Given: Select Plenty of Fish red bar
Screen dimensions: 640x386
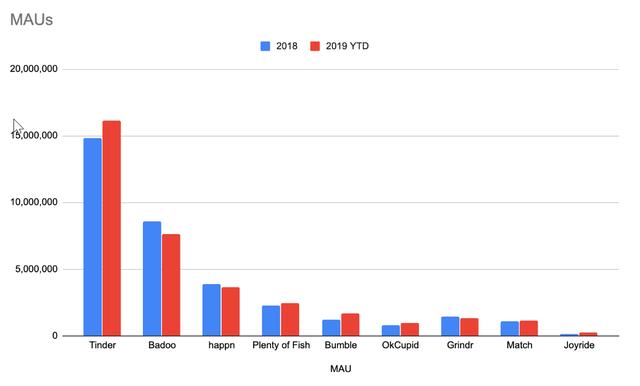Looking at the screenshot, I should (290, 319).
